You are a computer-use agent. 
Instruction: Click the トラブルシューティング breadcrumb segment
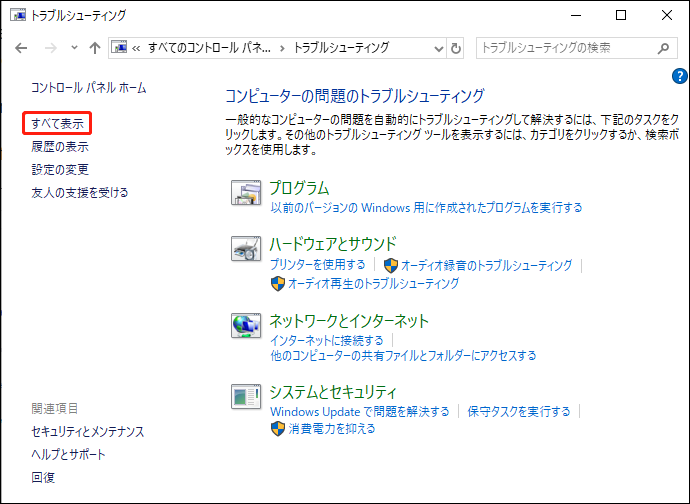click(341, 48)
